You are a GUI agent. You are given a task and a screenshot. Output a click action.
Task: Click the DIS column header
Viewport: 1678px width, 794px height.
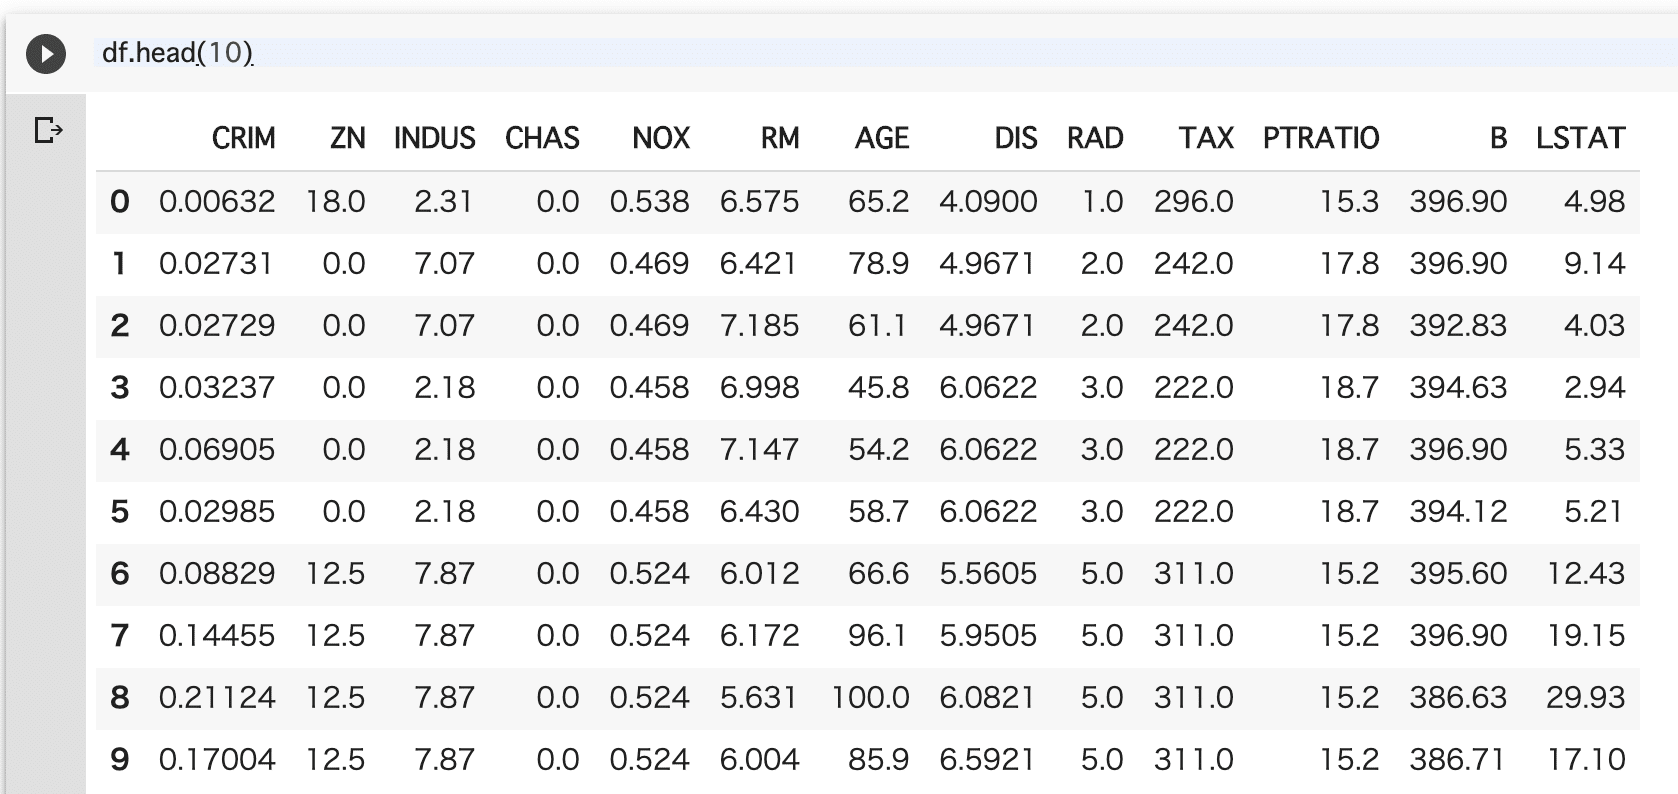point(1016,138)
